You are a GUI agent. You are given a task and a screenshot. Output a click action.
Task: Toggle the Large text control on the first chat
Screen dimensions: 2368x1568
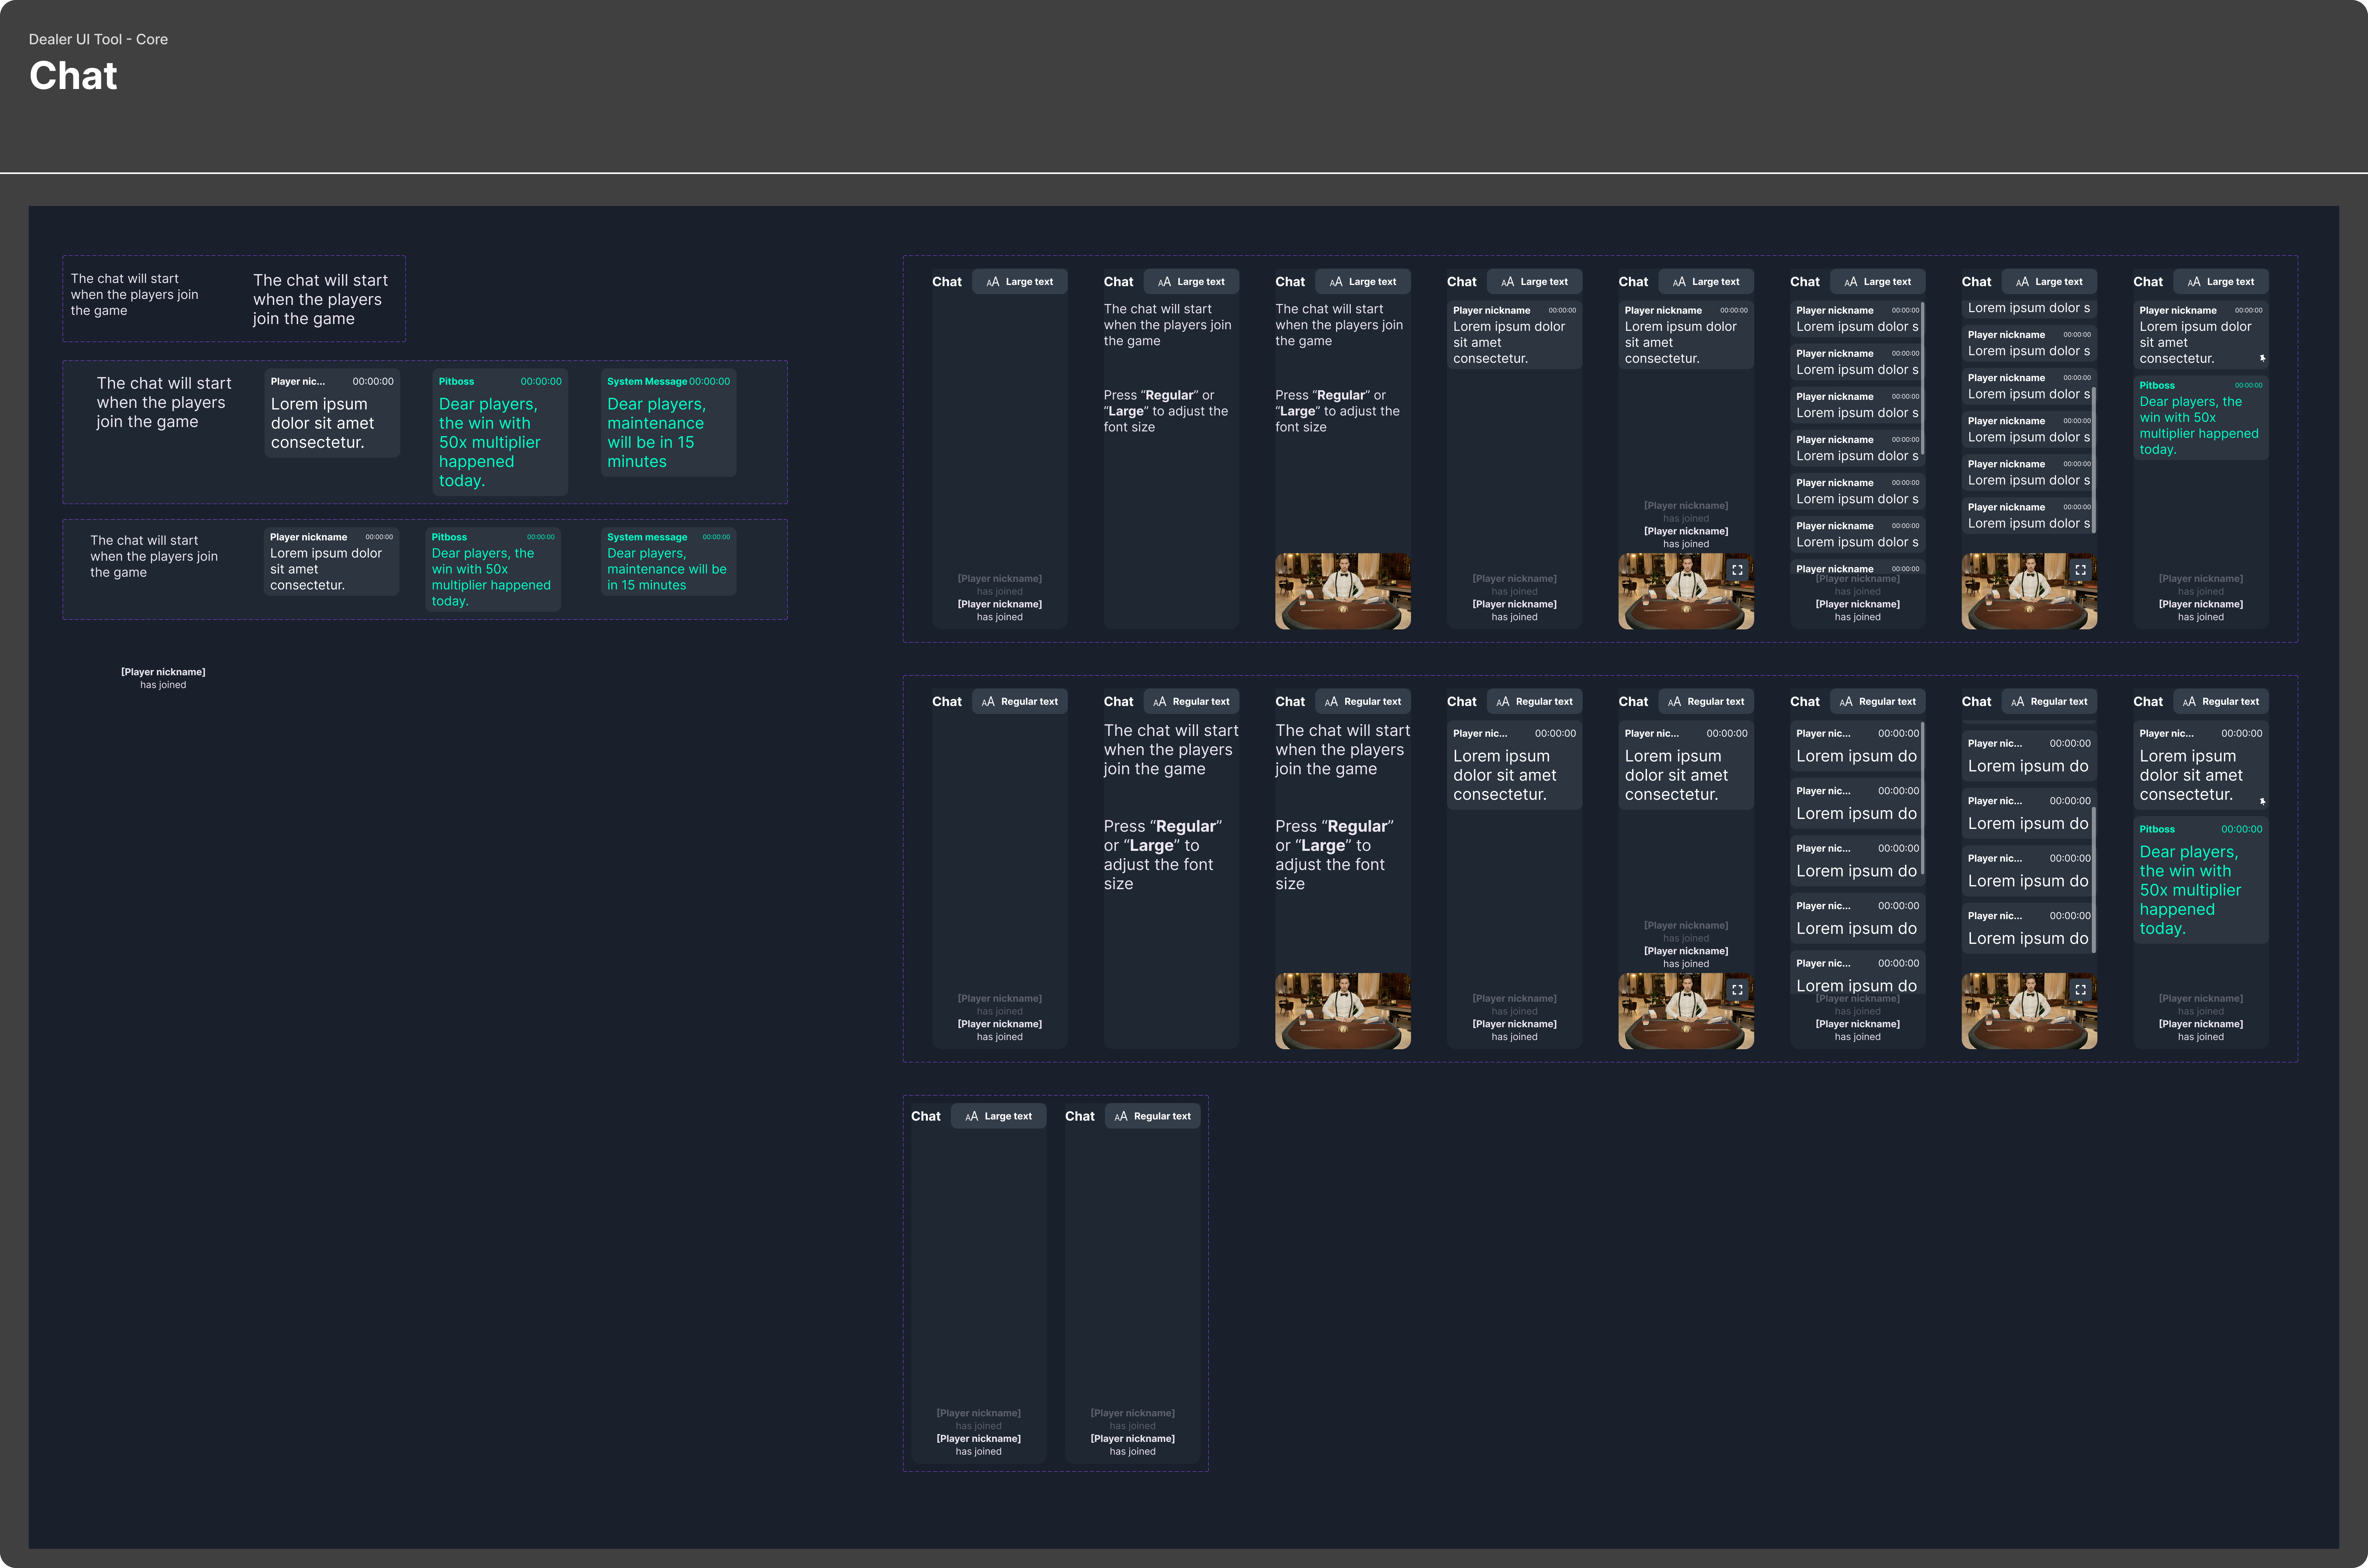tap(1020, 281)
